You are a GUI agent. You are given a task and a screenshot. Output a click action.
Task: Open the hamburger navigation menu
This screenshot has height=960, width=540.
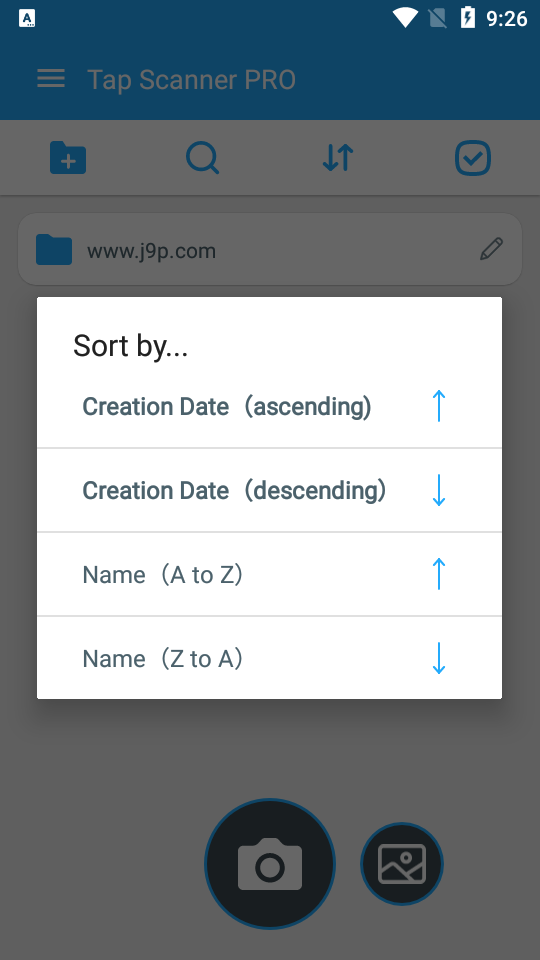51,78
